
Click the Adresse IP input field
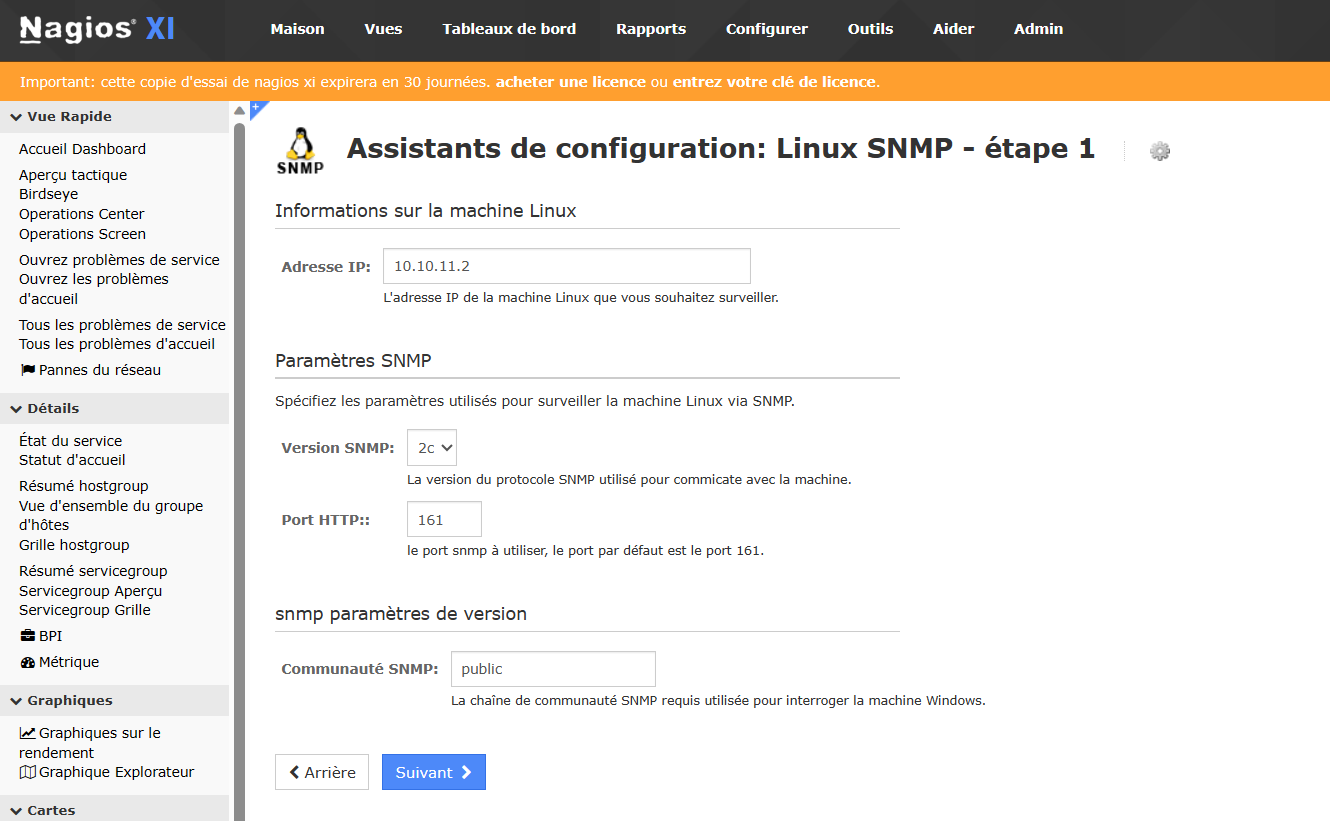click(x=566, y=266)
